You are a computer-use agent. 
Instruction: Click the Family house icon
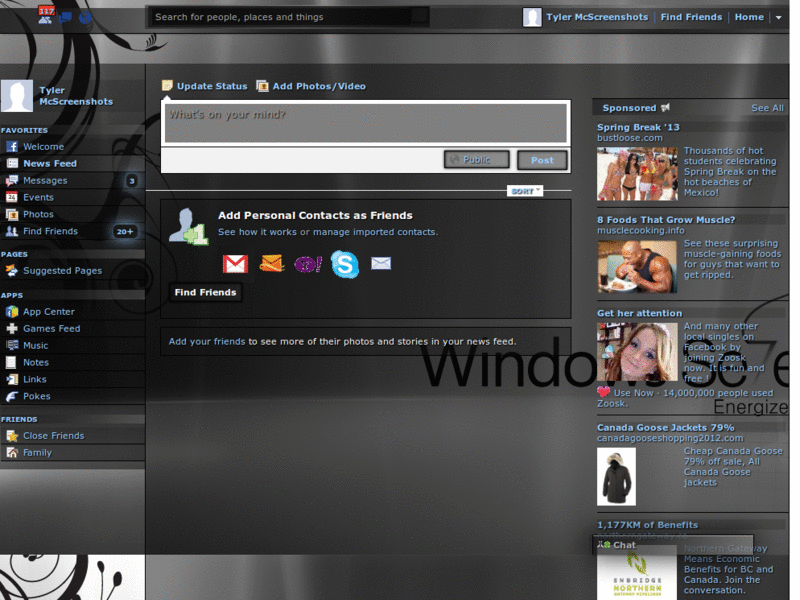pos(12,453)
